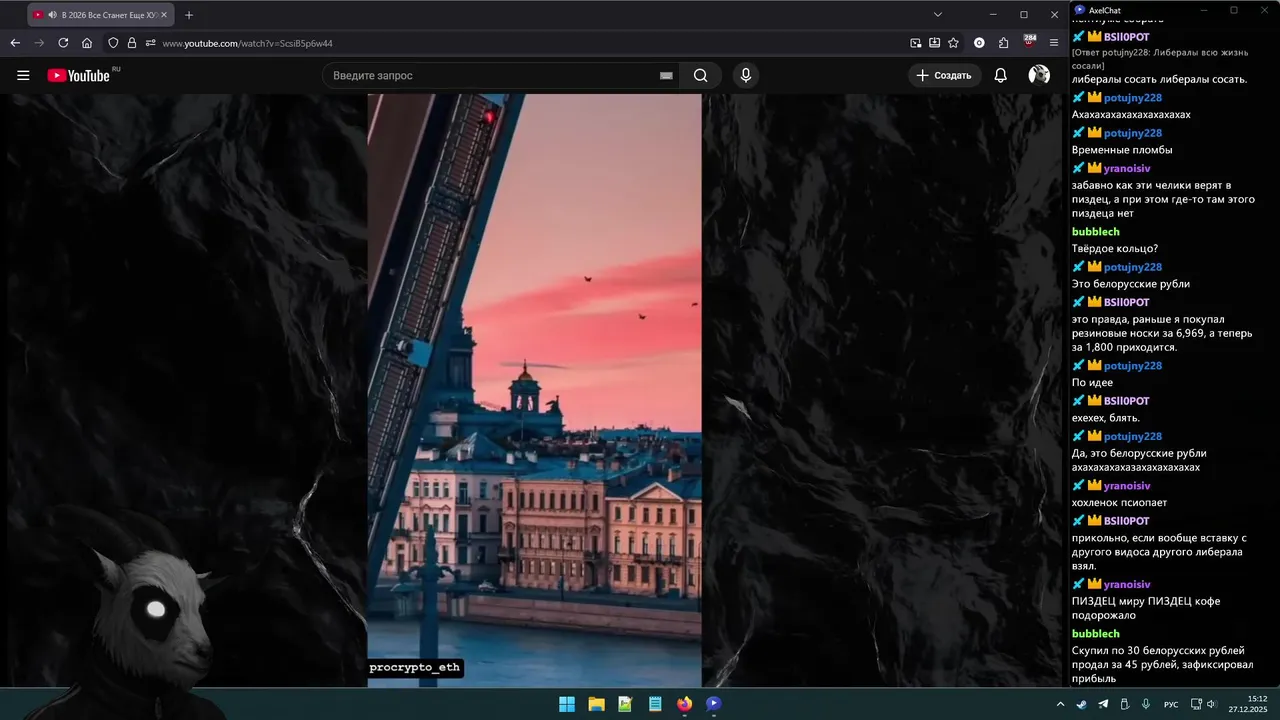Mute the tab via speaker icon
This screenshot has width=1280, height=720.
[52, 15]
